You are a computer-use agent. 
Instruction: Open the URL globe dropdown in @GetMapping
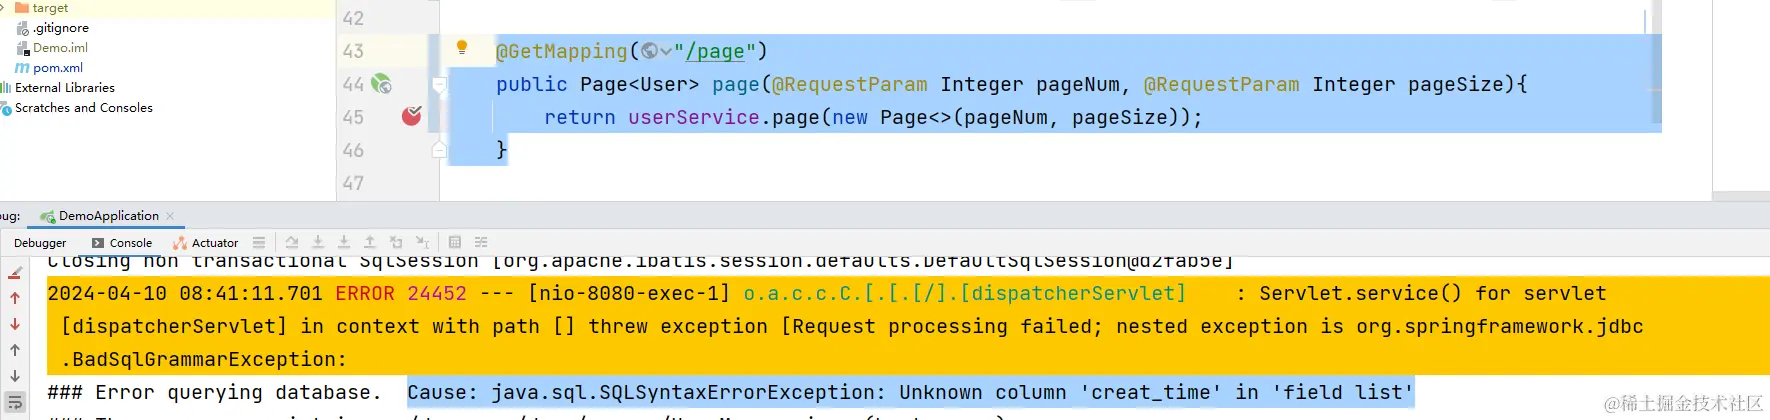coord(657,51)
